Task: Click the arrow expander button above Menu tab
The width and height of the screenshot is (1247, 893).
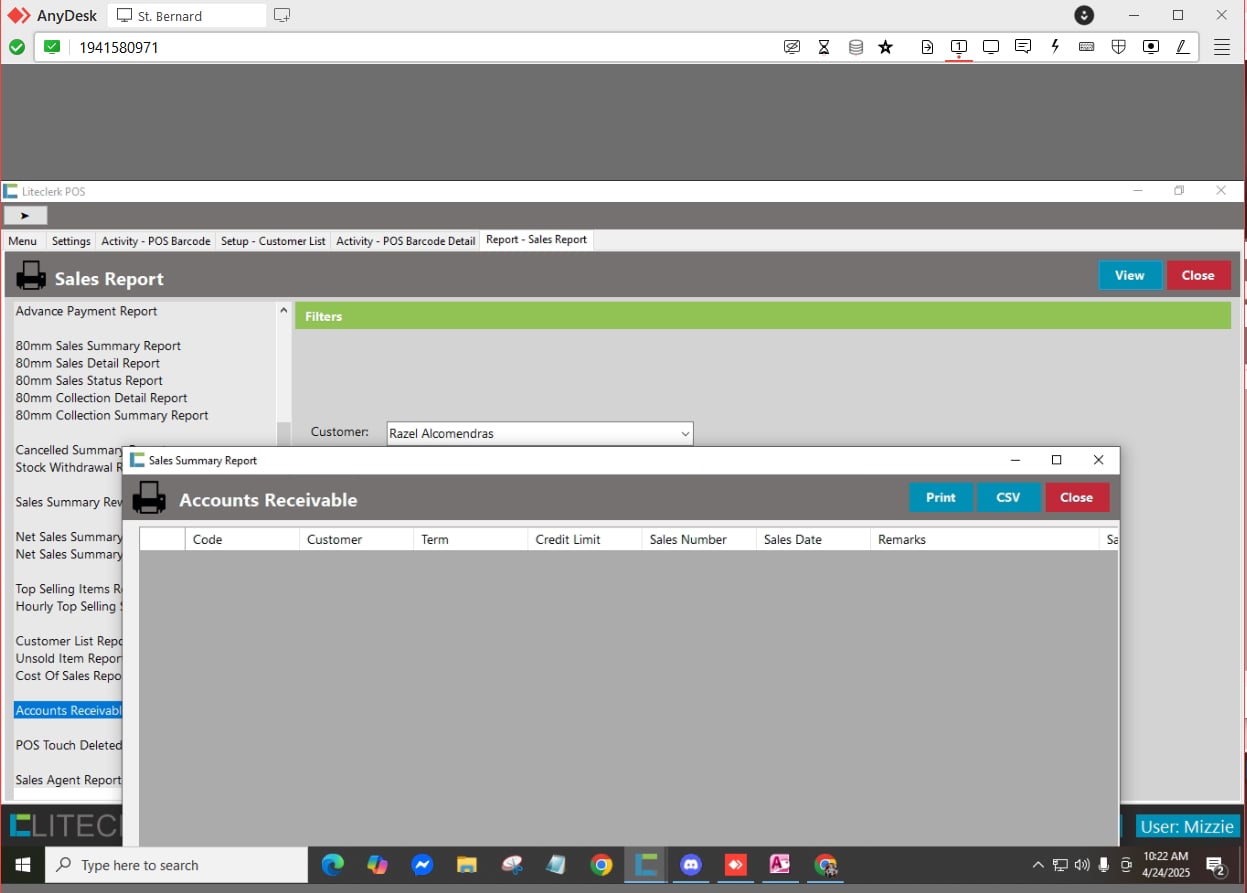Action: pyautogui.click(x=25, y=215)
